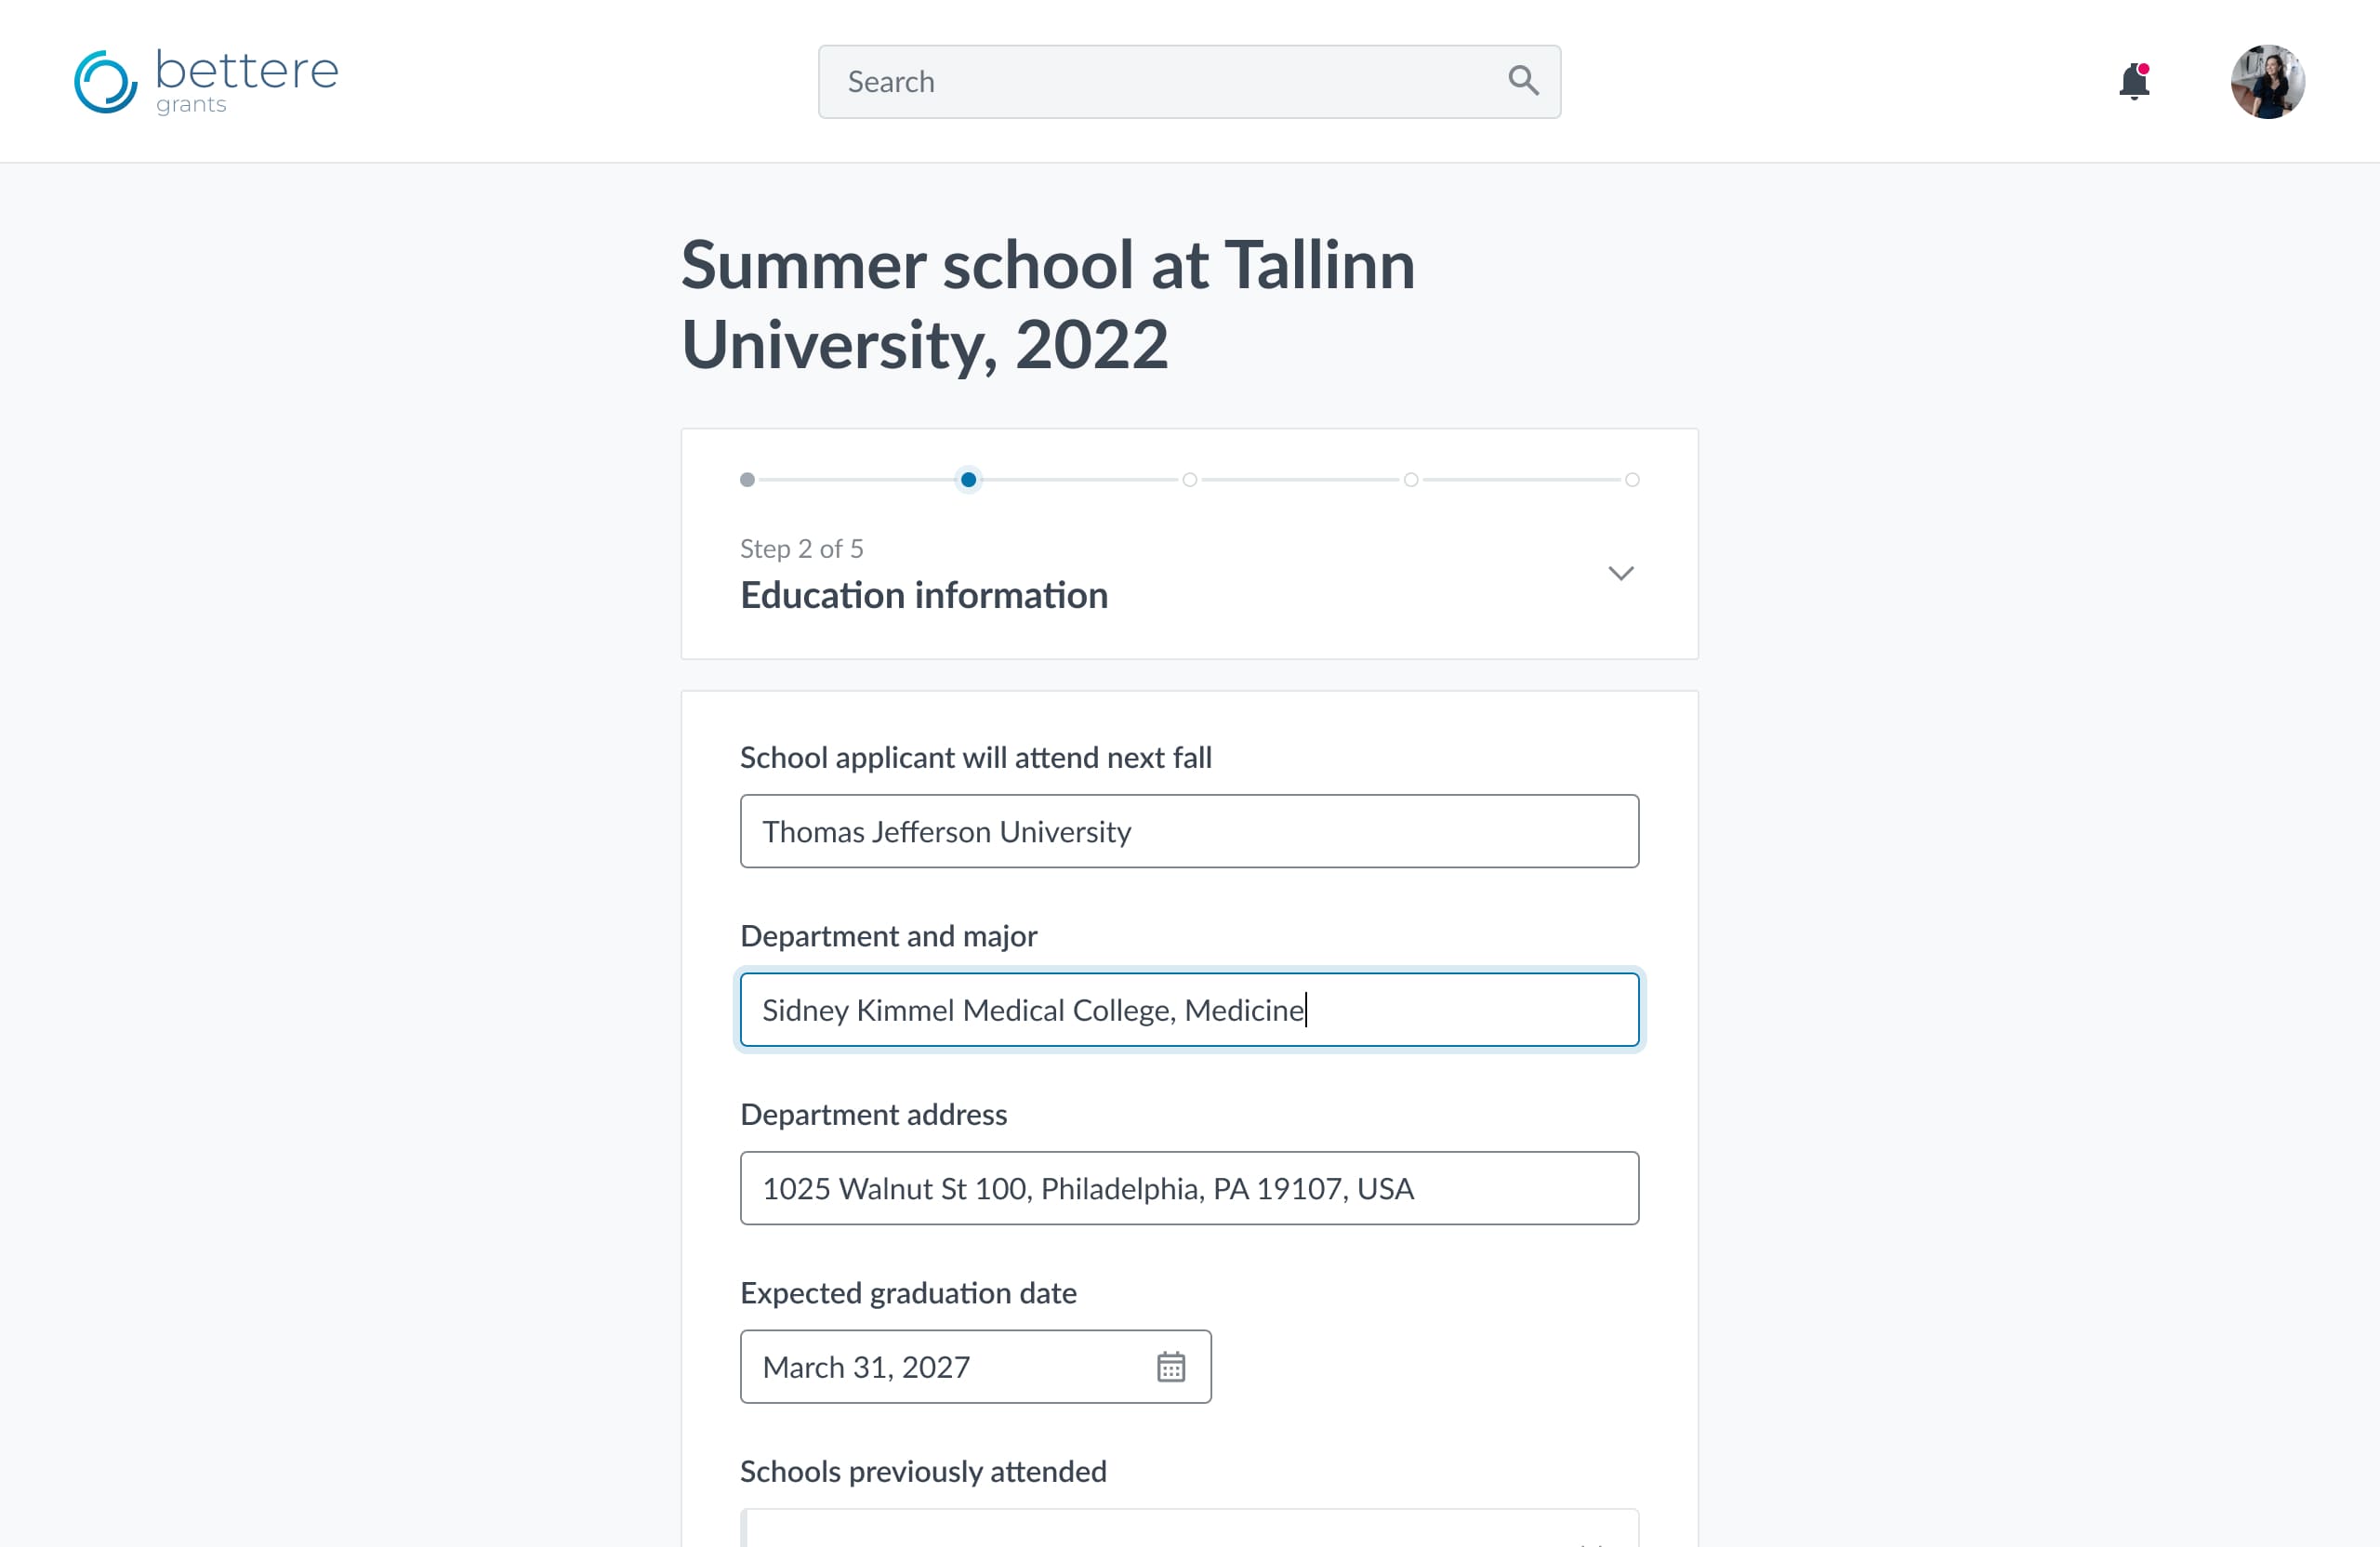
Task: Open notifications via the bell icon
Action: (x=2134, y=82)
